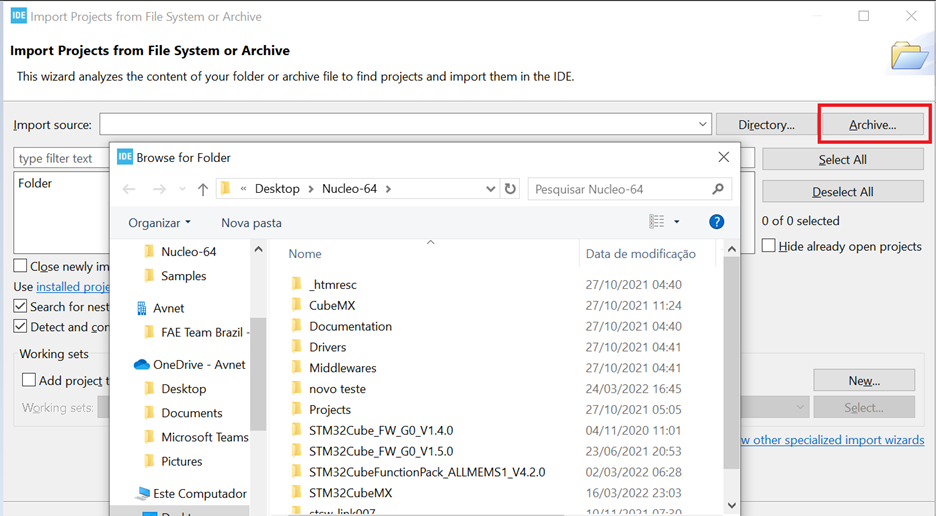Toggle Hide already open projects checkbox
Image resolution: width=936 pixels, height=516 pixels.
[769, 245]
